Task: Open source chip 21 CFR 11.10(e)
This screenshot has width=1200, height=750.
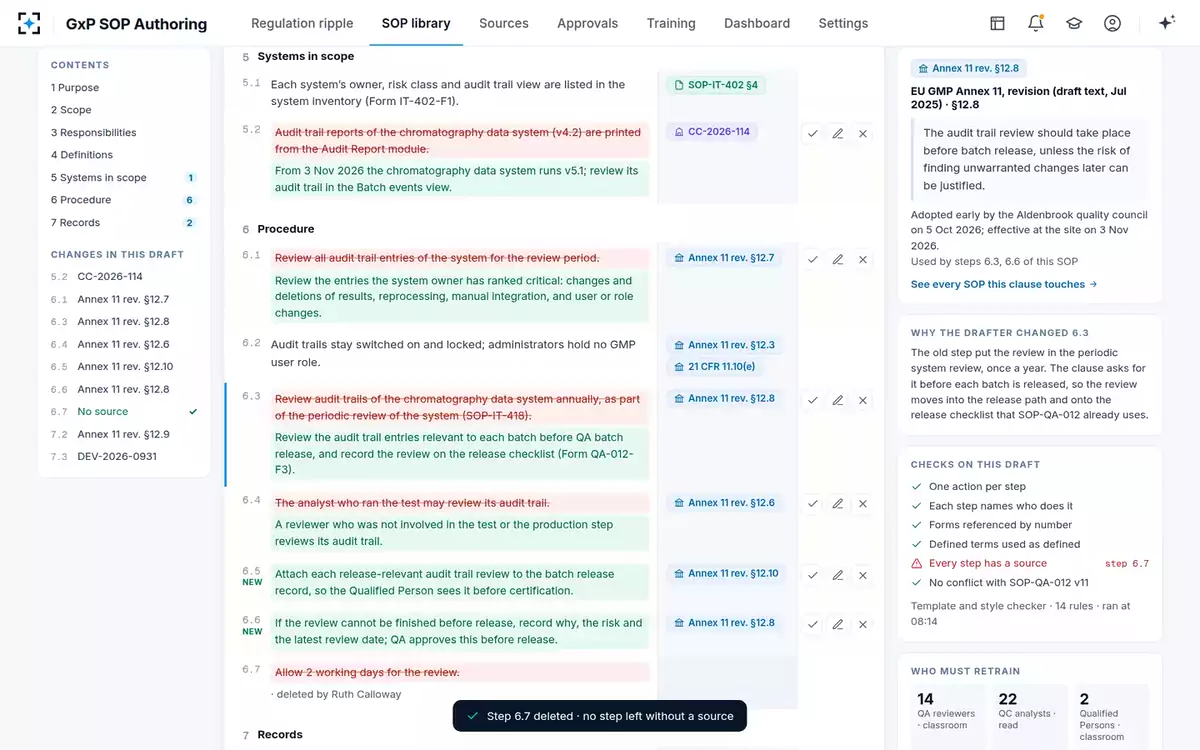Action: tap(716, 367)
